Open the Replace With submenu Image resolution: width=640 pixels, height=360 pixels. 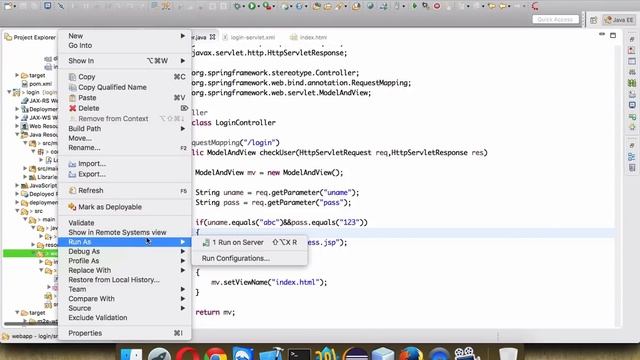[x=124, y=270]
